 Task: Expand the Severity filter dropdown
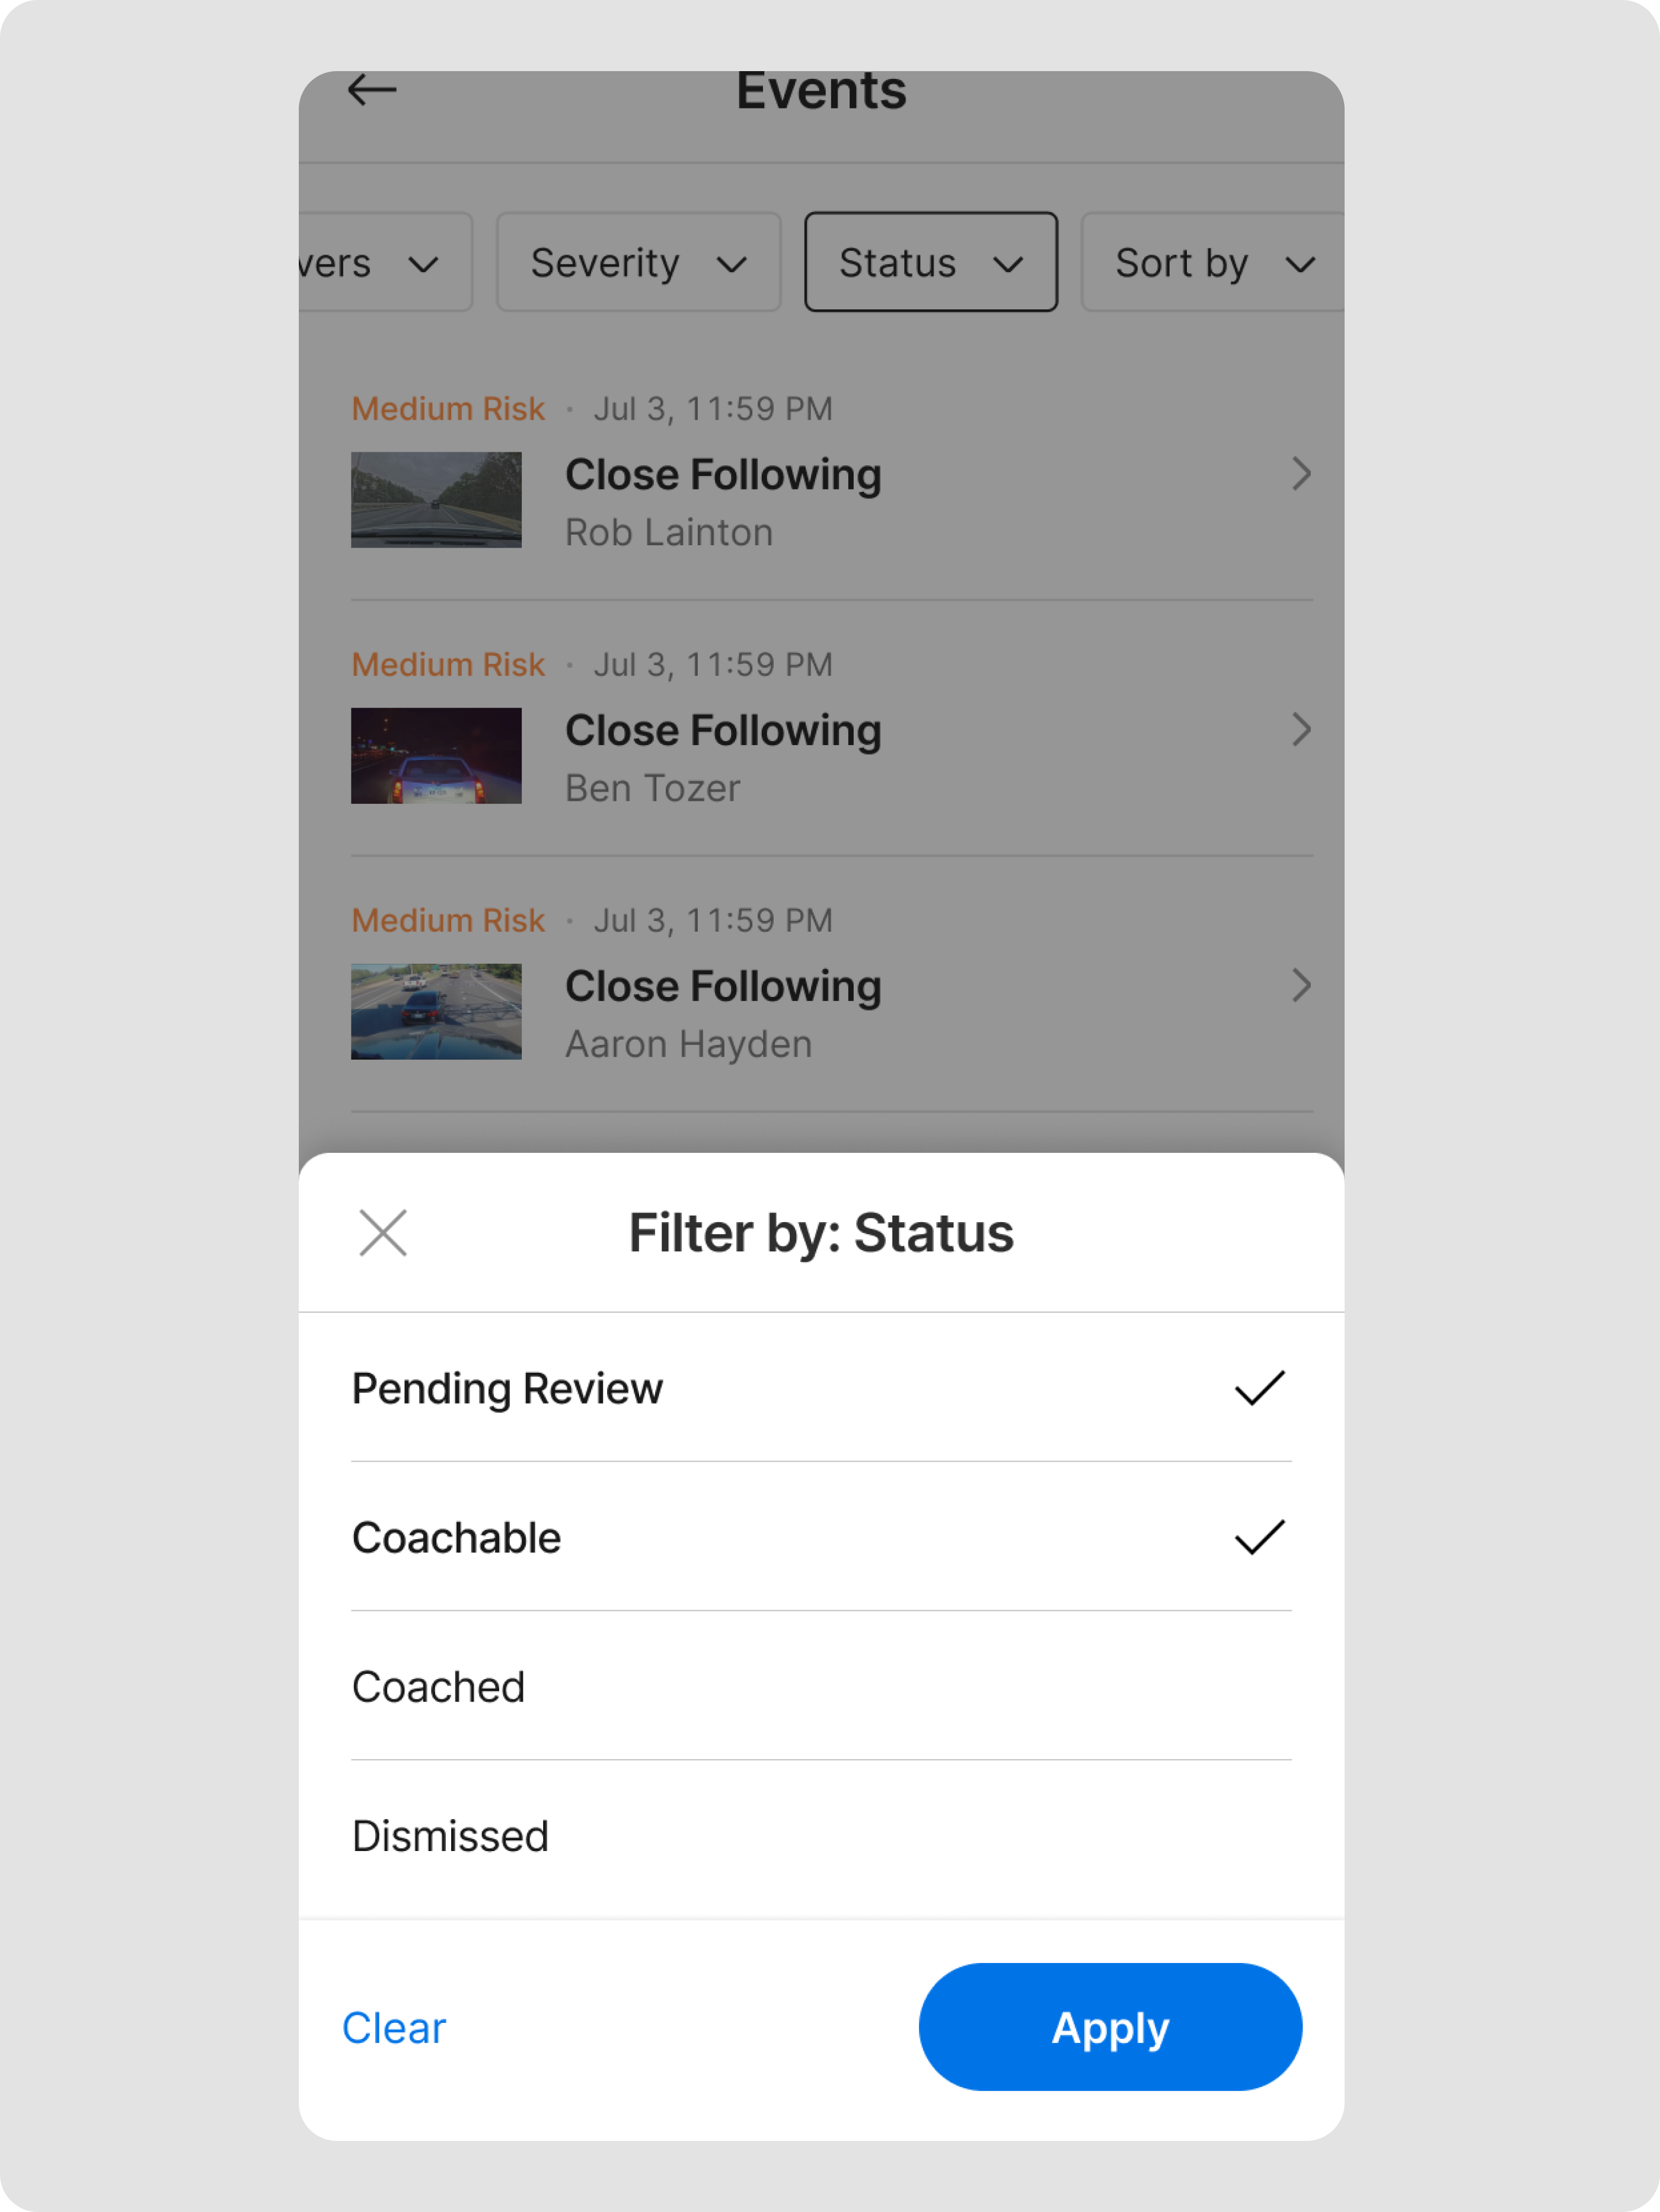tap(638, 263)
